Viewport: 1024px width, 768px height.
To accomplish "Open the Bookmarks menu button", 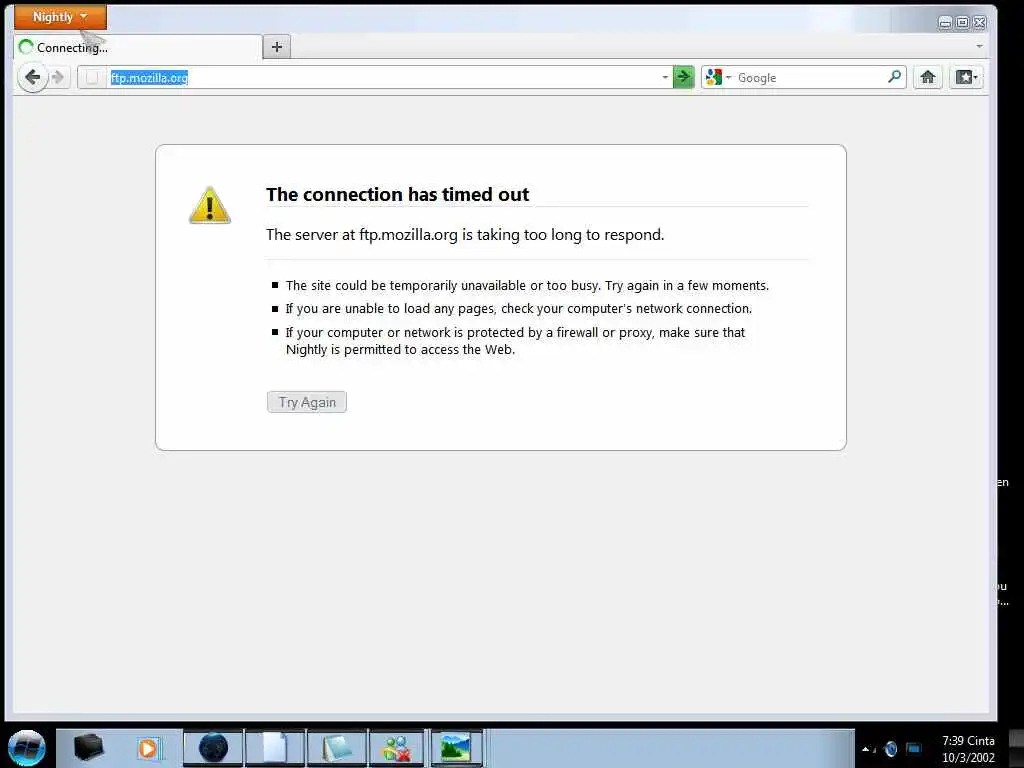I will coord(967,78).
